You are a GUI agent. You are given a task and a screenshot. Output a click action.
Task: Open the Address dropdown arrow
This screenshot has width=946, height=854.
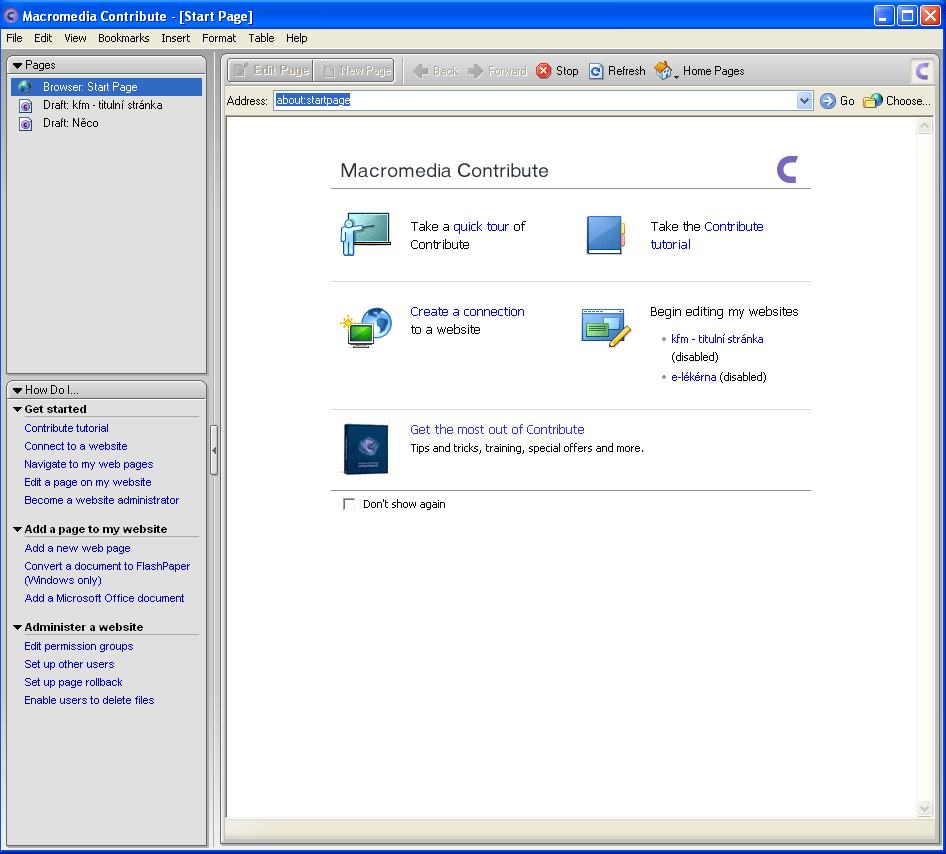(x=804, y=101)
